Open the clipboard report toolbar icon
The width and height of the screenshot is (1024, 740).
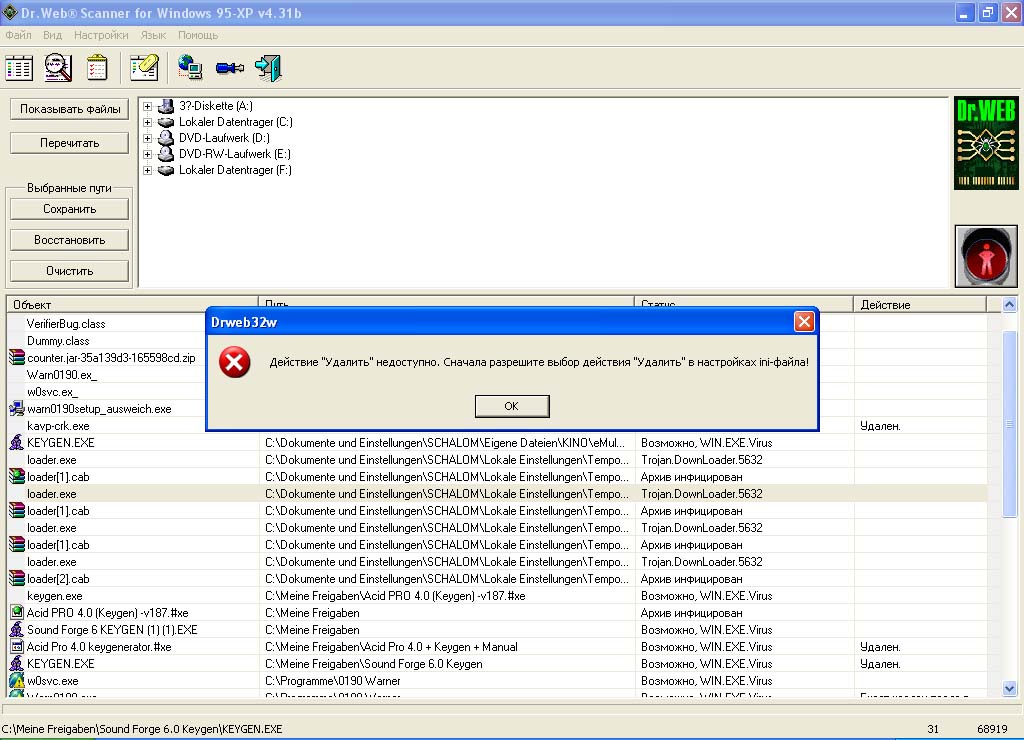[x=97, y=68]
